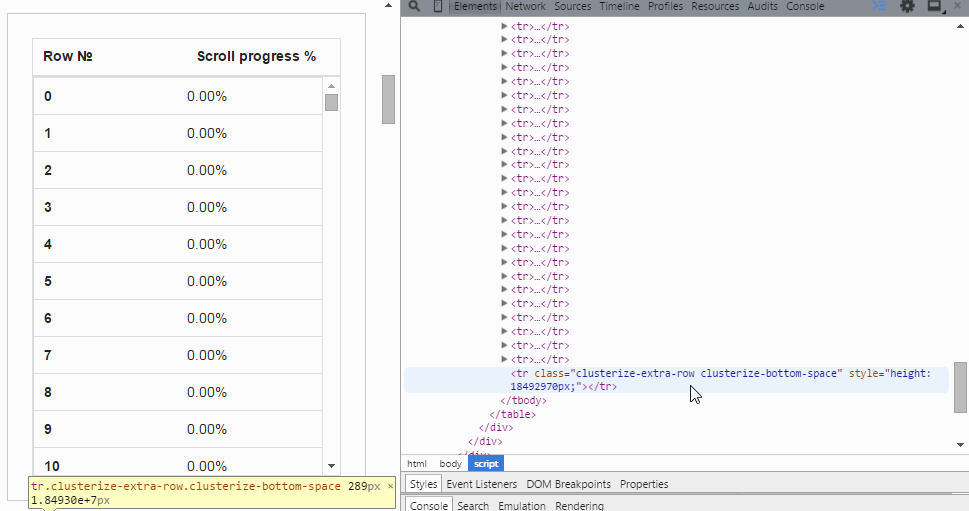Close DevTools with the X icon
The width and height of the screenshot is (969, 511).
(957, 6)
